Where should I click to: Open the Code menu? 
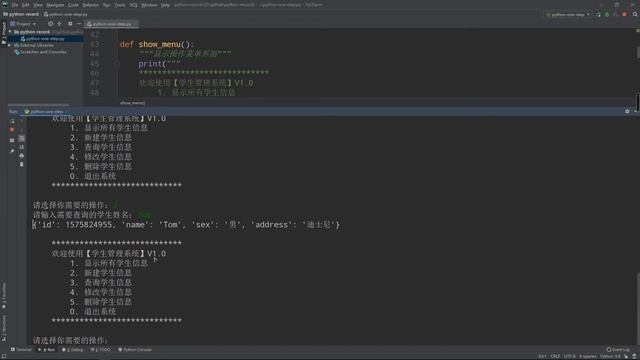pos(73,5)
